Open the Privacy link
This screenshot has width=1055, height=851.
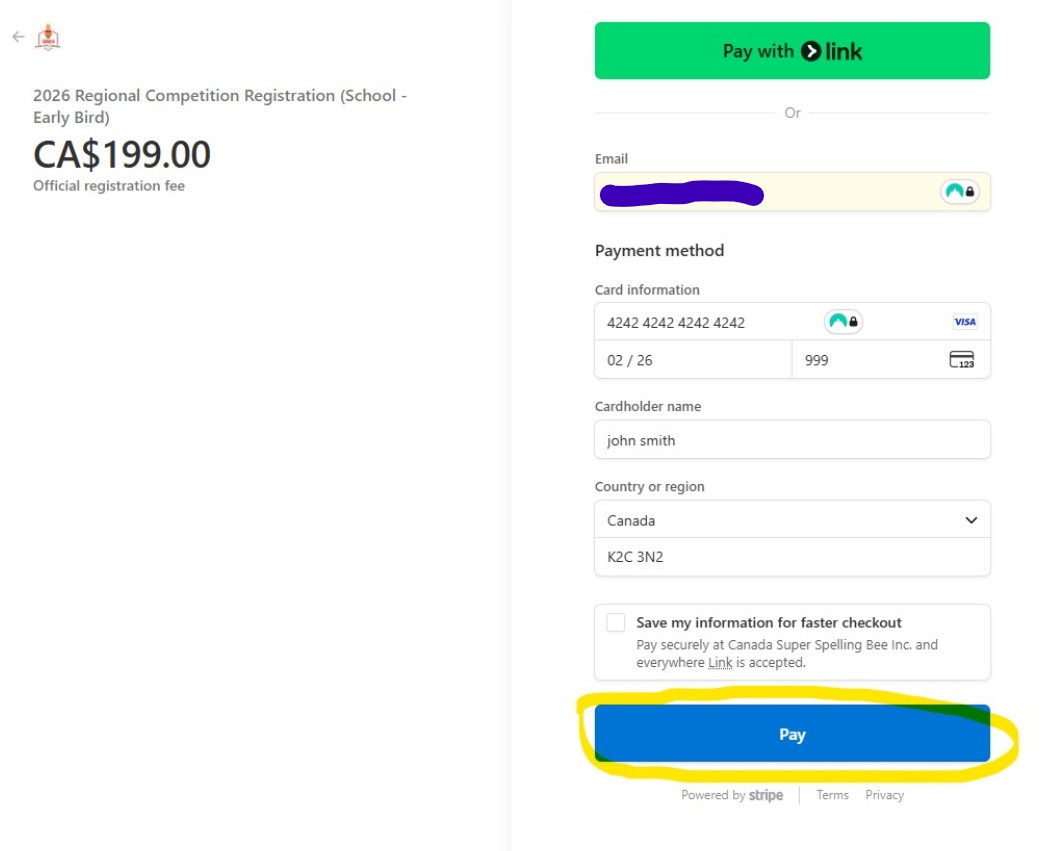[884, 795]
